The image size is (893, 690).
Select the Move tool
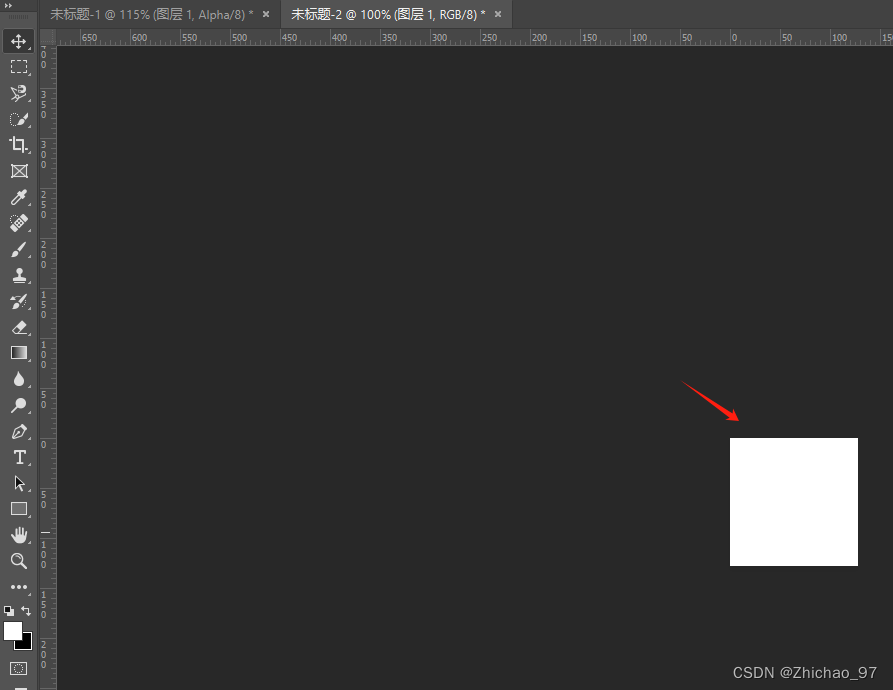pos(19,41)
